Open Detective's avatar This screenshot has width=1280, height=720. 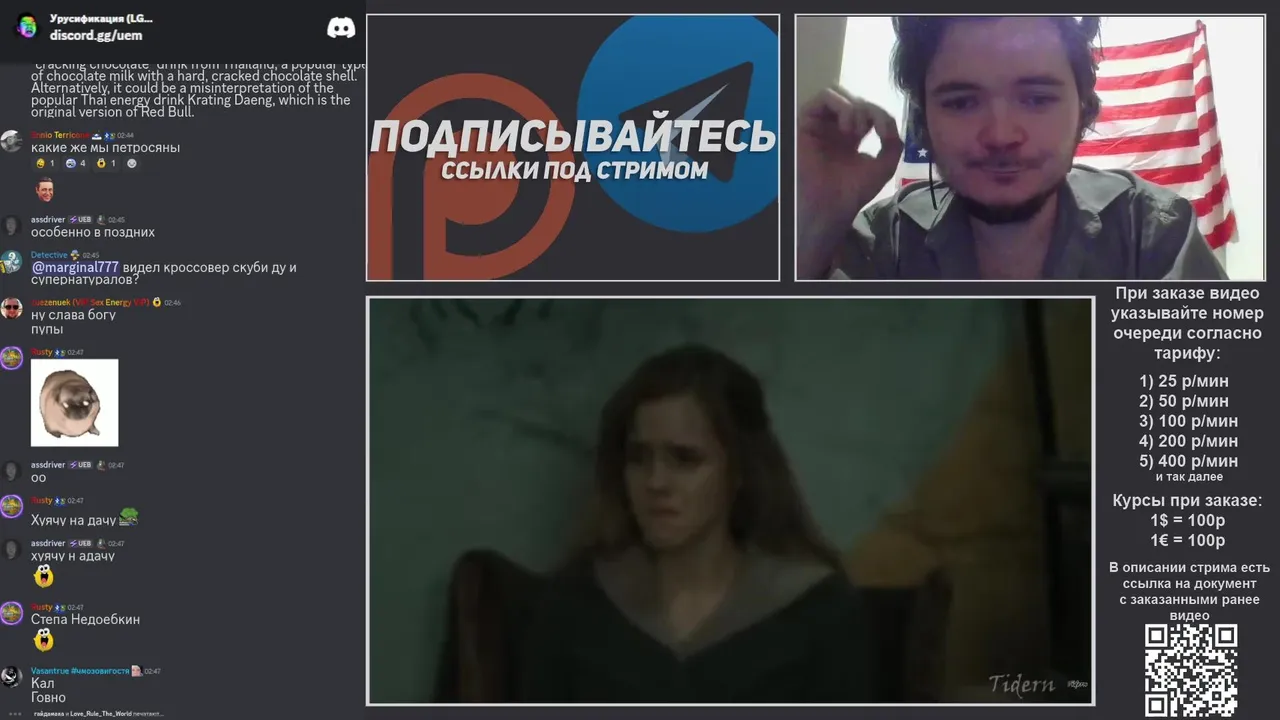(12, 262)
